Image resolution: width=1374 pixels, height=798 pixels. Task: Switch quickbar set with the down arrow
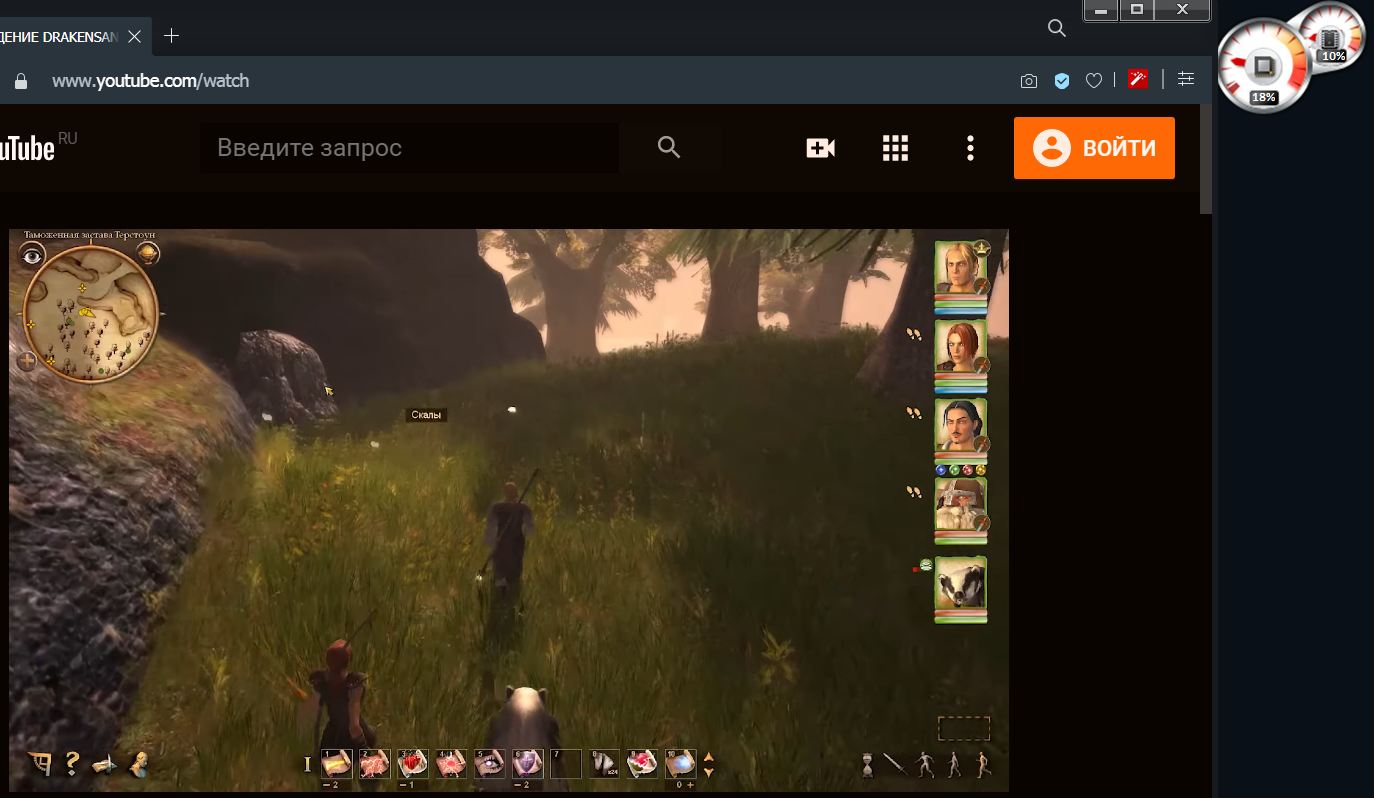click(709, 771)
